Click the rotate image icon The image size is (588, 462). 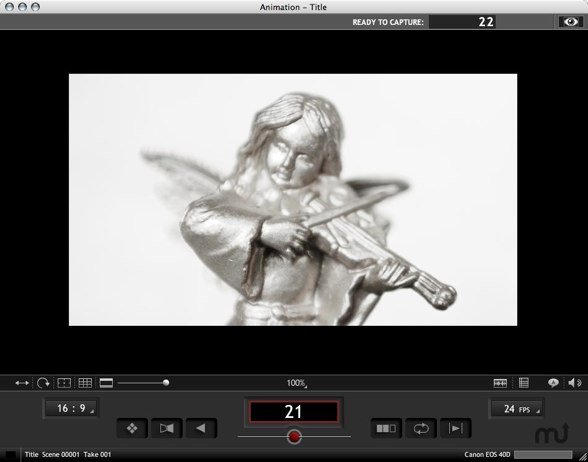pyautogui.click(x=44, y=383)
